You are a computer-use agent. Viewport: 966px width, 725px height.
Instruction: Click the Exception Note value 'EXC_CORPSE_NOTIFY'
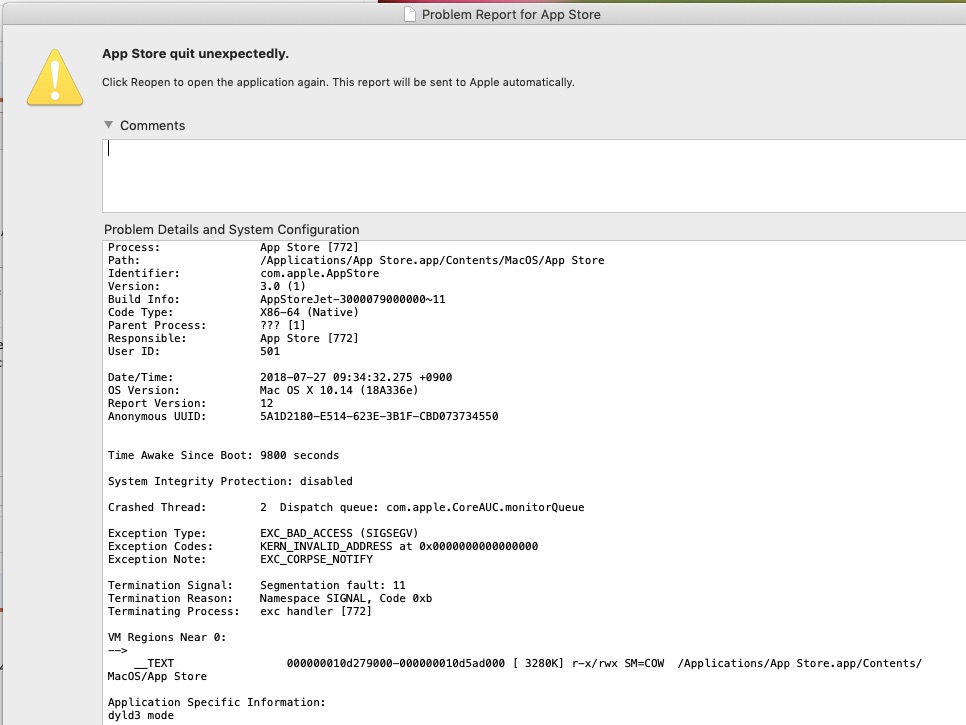coord(316,559)
